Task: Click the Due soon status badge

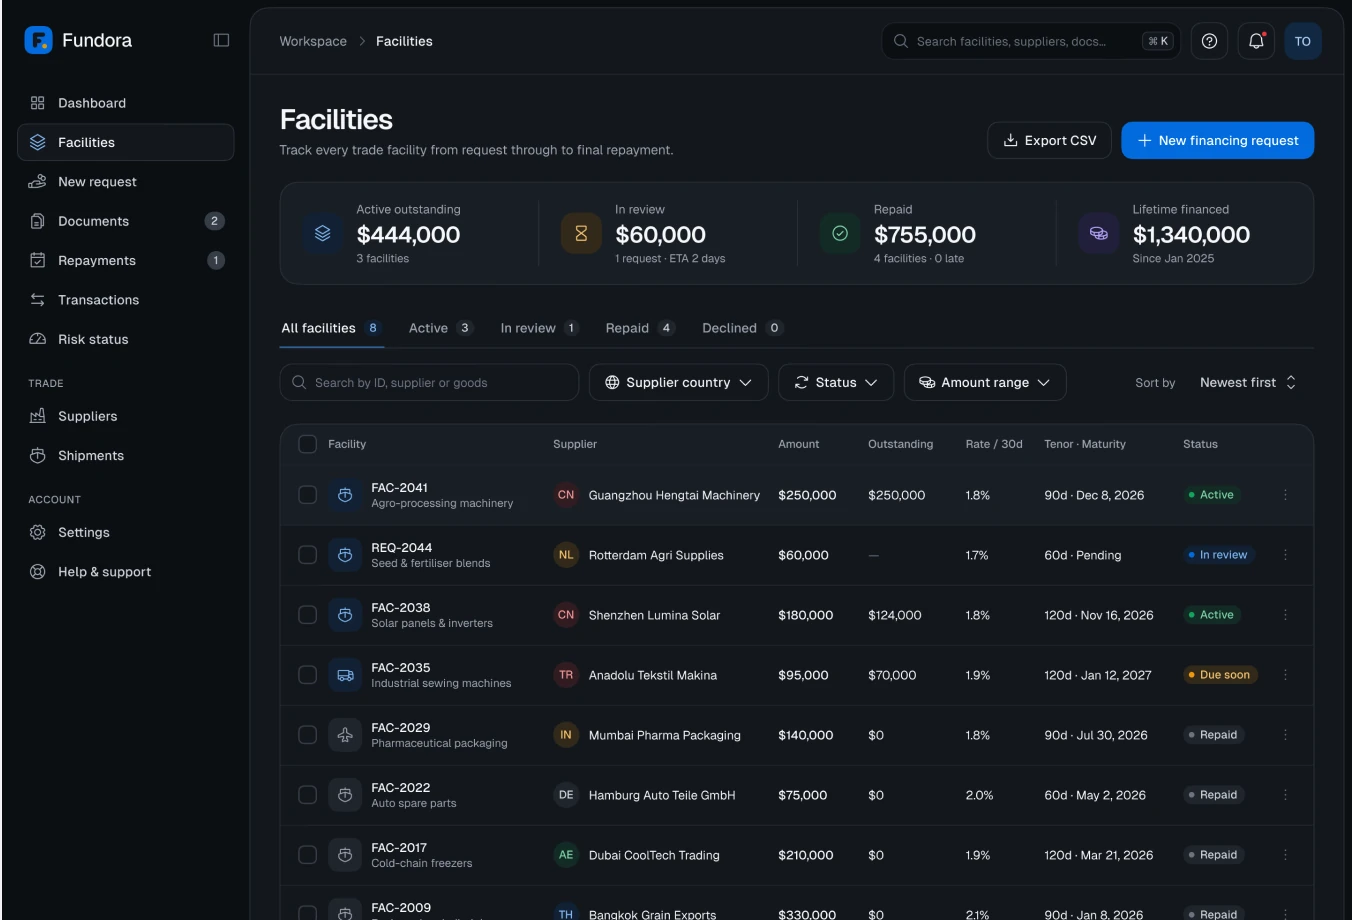Action: tap(1219, 675)
